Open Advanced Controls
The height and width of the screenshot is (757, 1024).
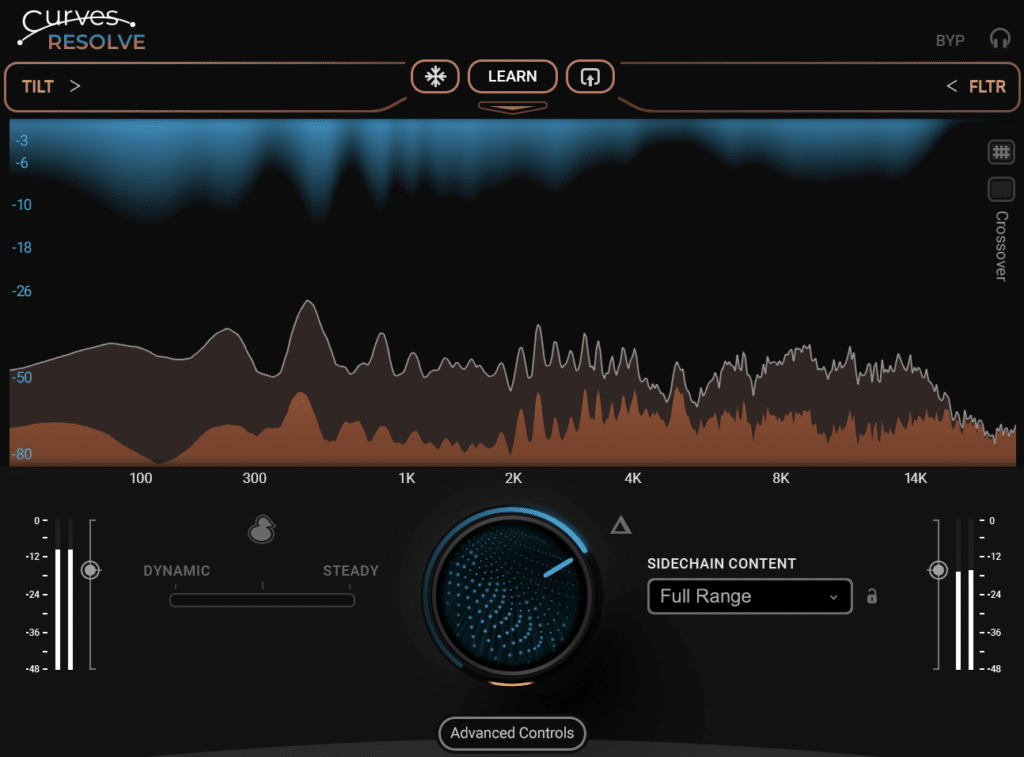point(511,733)
